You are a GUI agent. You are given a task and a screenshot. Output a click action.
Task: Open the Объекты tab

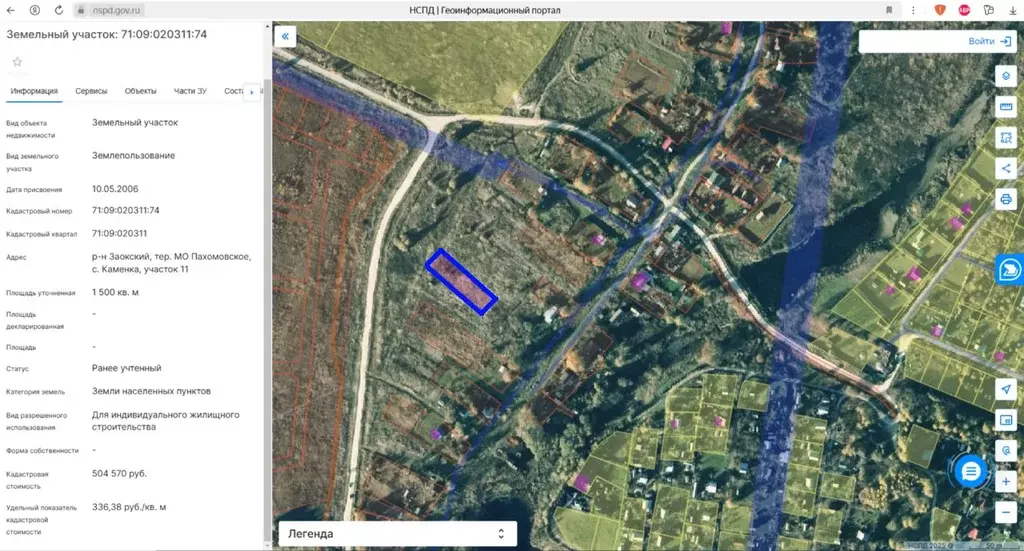[x=140, y=91]
